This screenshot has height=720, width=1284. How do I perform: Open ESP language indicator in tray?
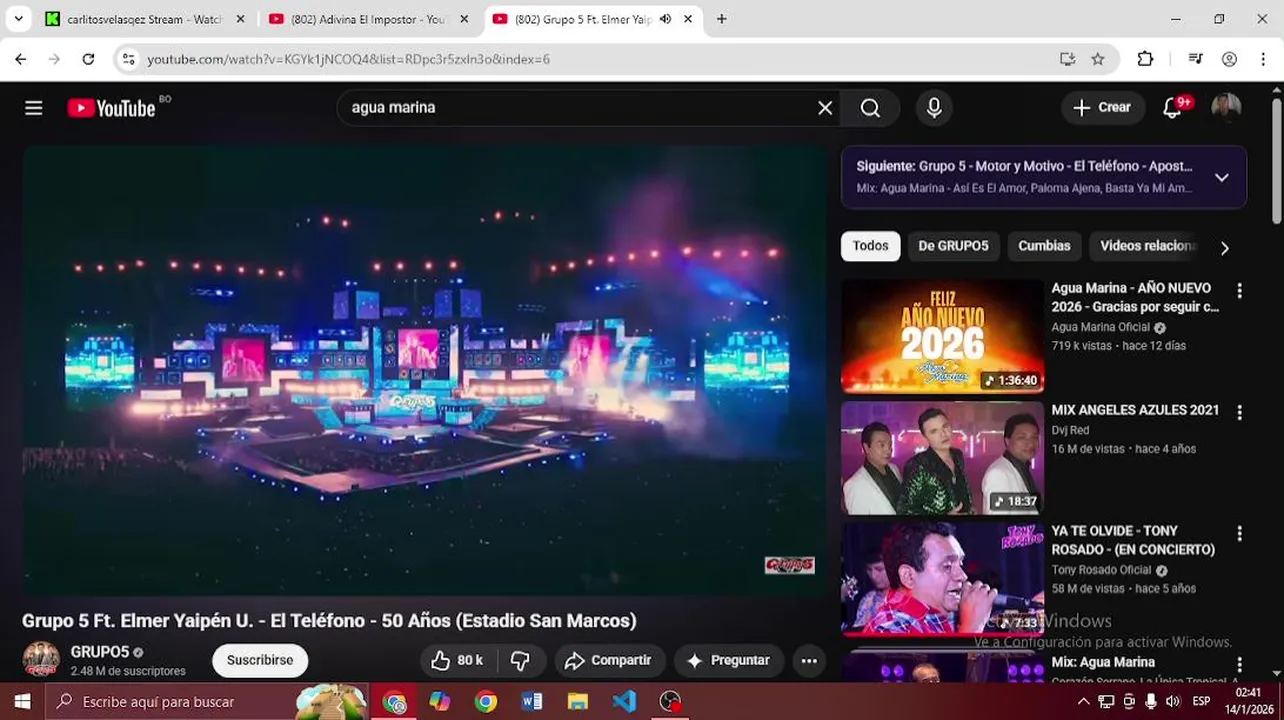click(x=1201, y=702)
